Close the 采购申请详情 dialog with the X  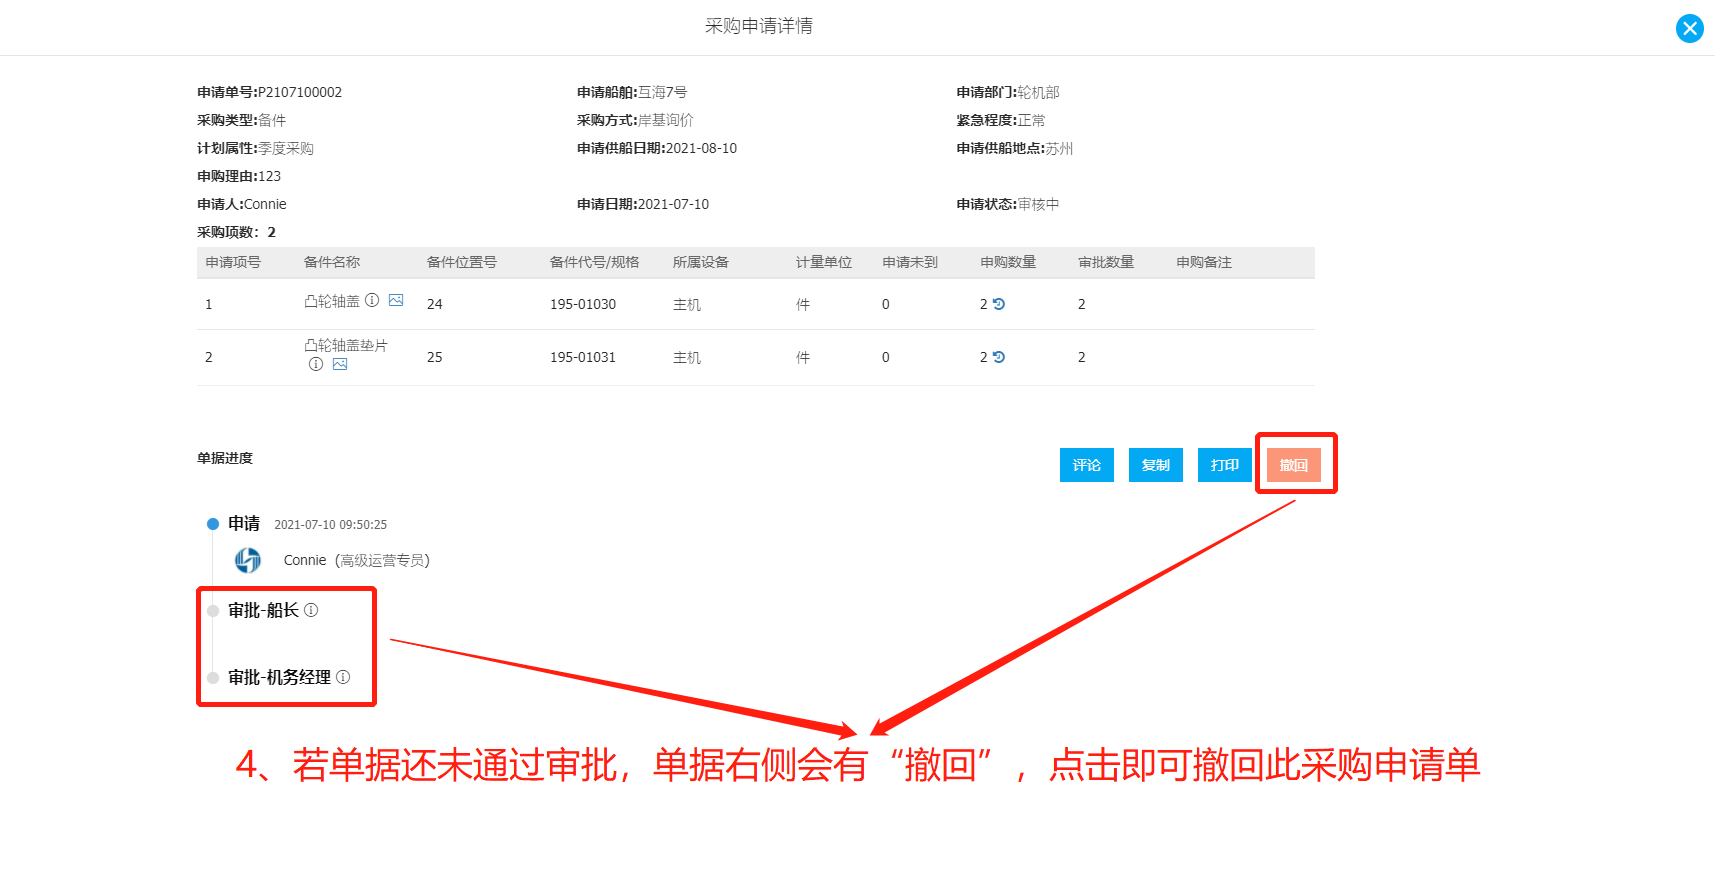(x=1689, y=28)
